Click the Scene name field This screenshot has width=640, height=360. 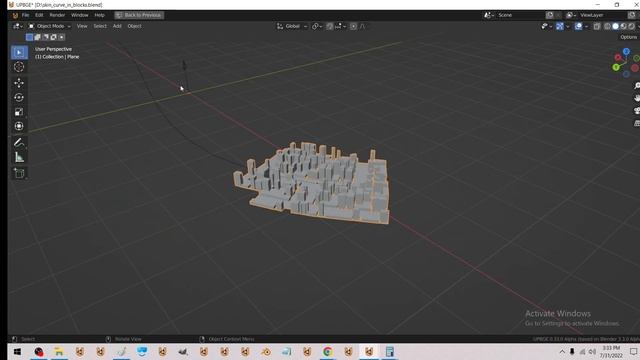[x=519, y=15]
